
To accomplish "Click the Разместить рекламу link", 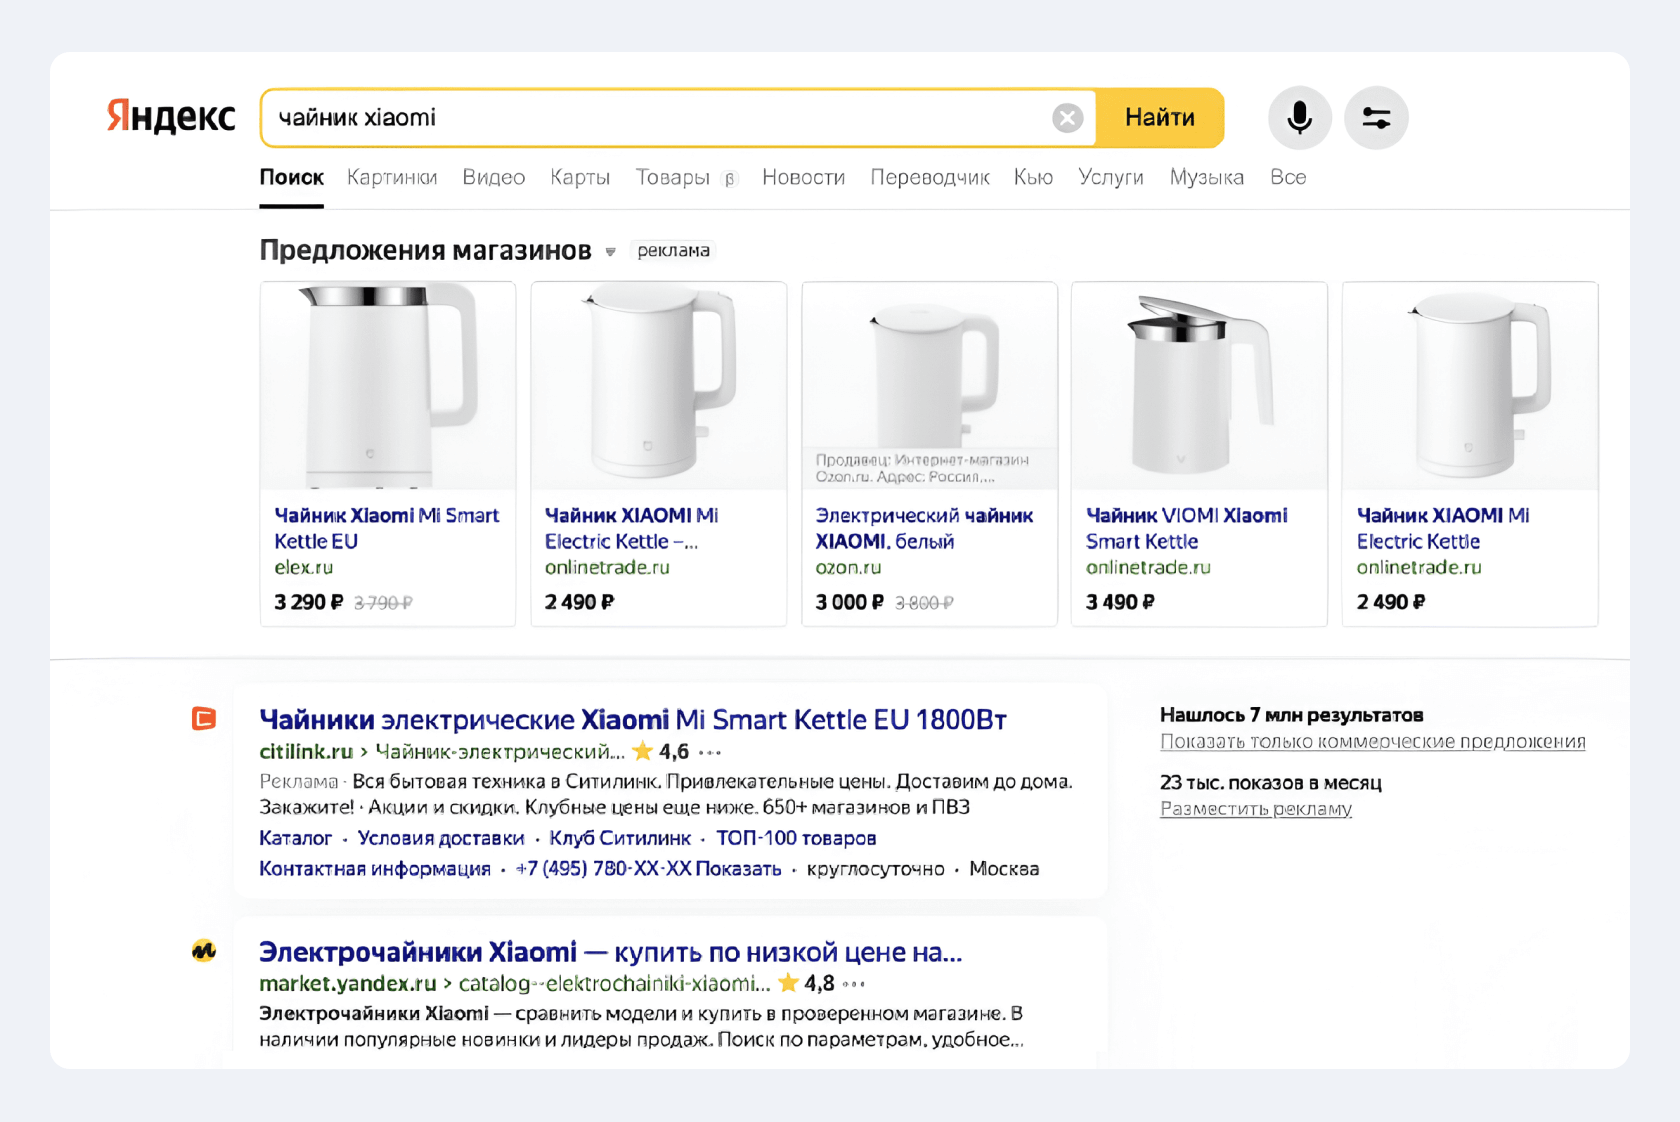I will click(x=1256, y=809).
